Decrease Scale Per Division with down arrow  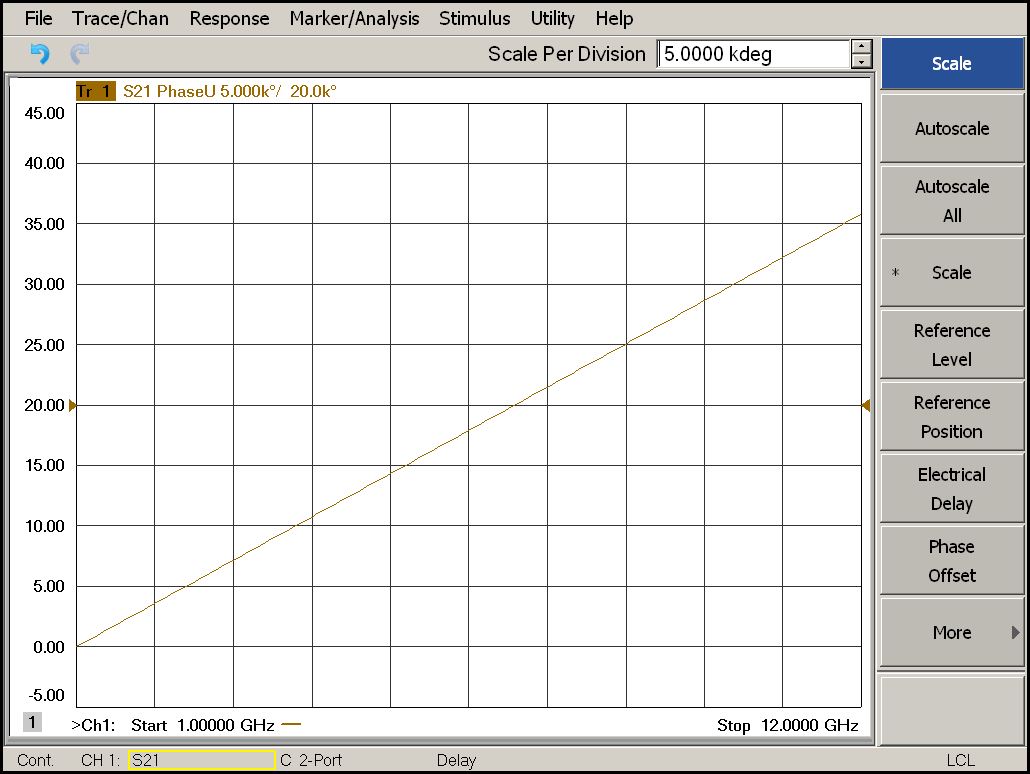(861, 61)
